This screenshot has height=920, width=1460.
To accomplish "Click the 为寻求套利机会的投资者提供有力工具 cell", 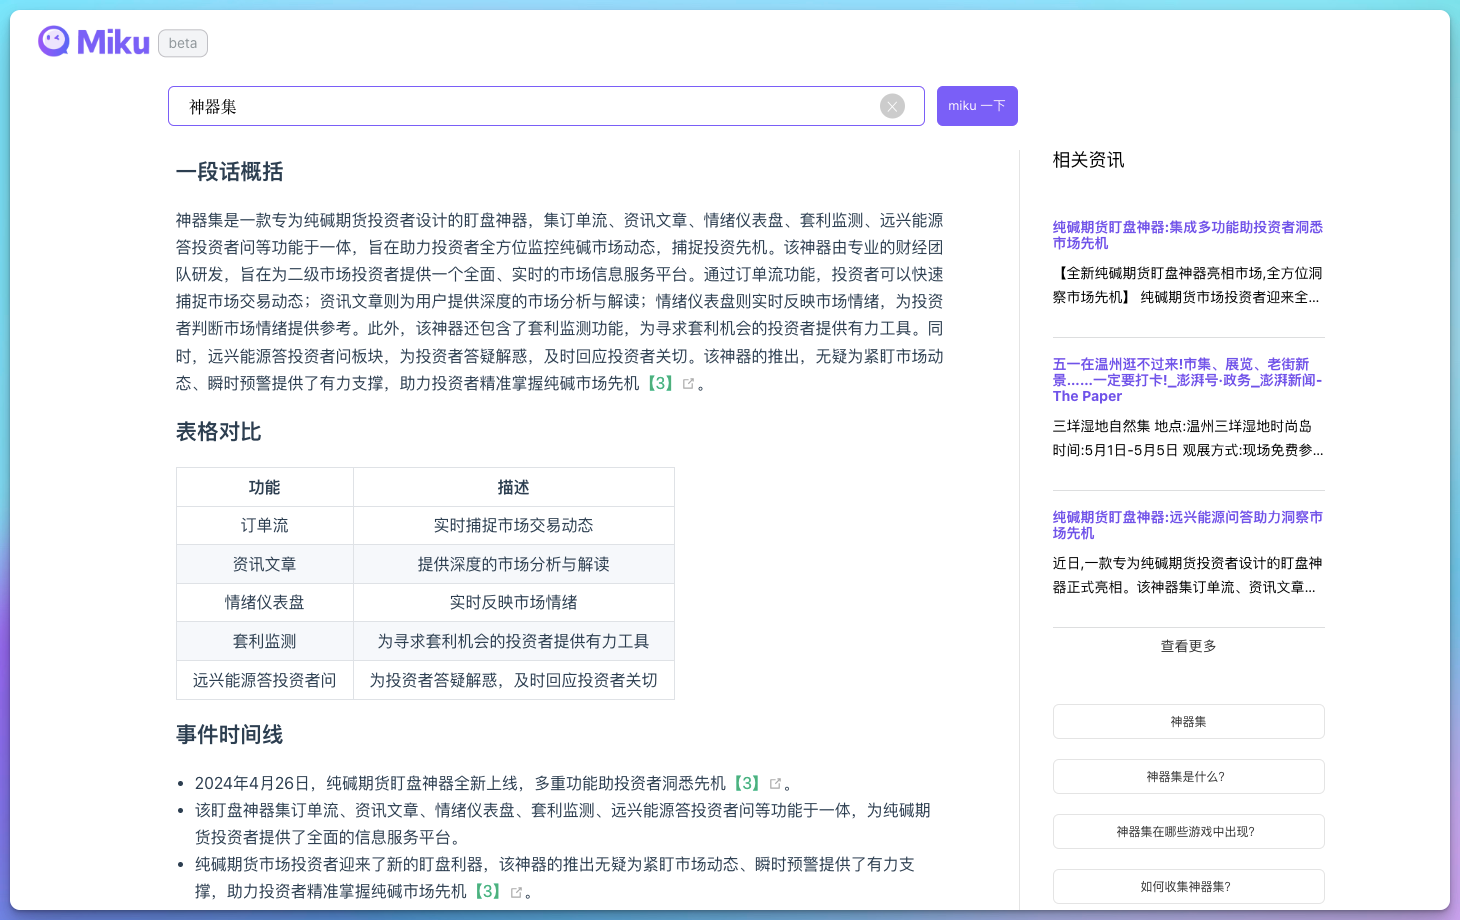I will 514,641.
